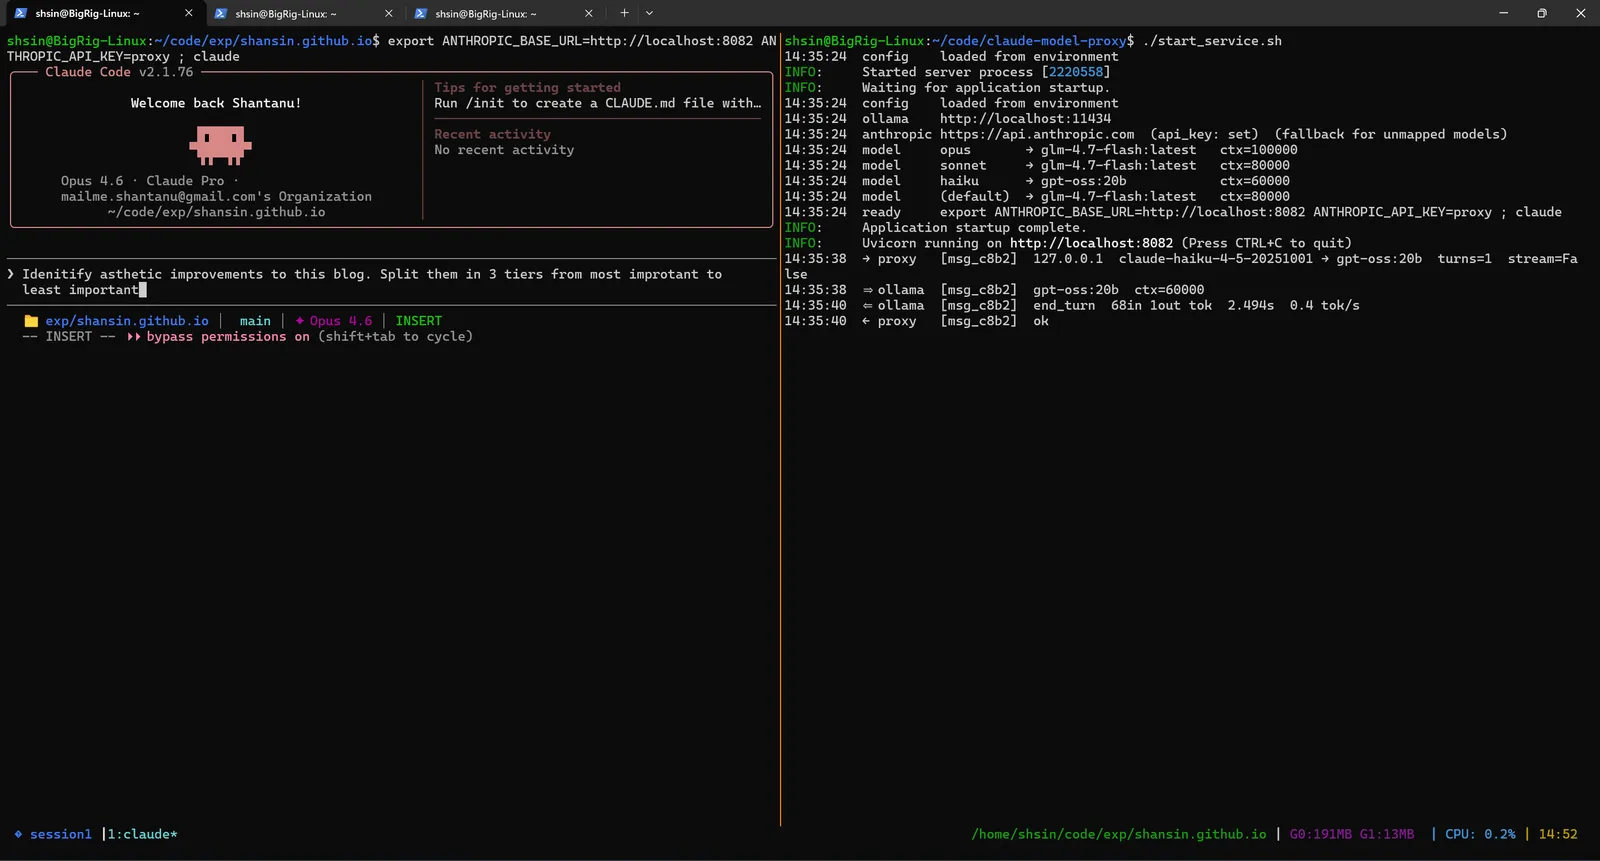Click the green INSERT mode label

click(x=418, y=321)
